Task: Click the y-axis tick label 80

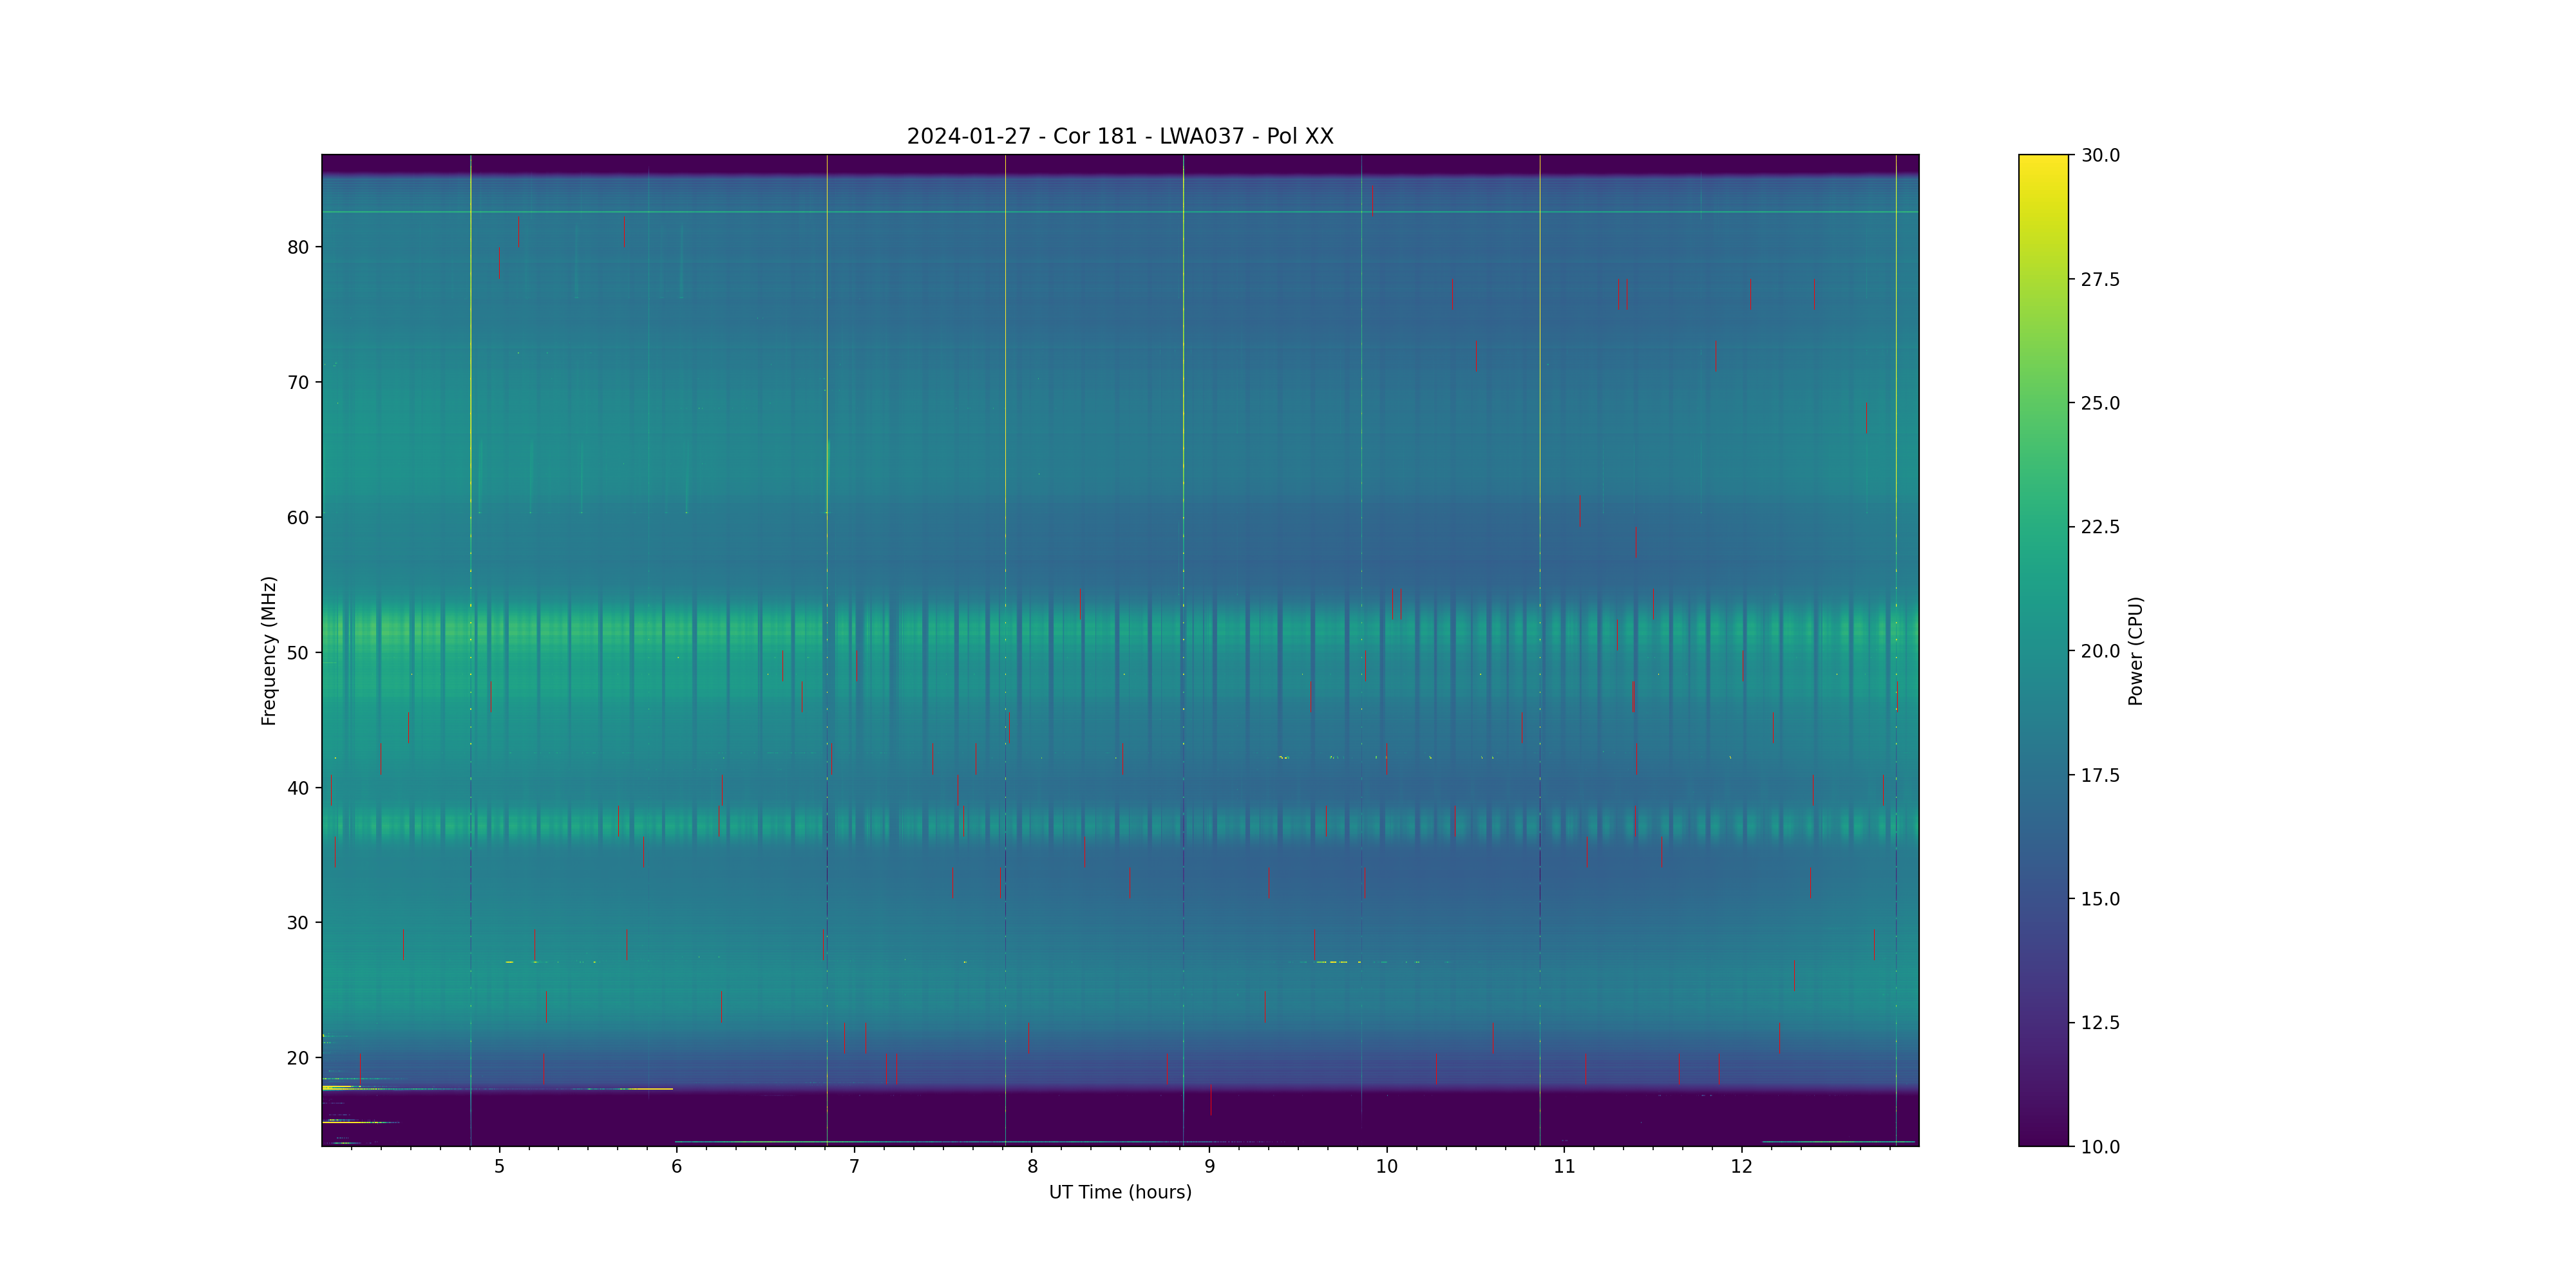Action: pyautogui.click(x=298, y=247)
